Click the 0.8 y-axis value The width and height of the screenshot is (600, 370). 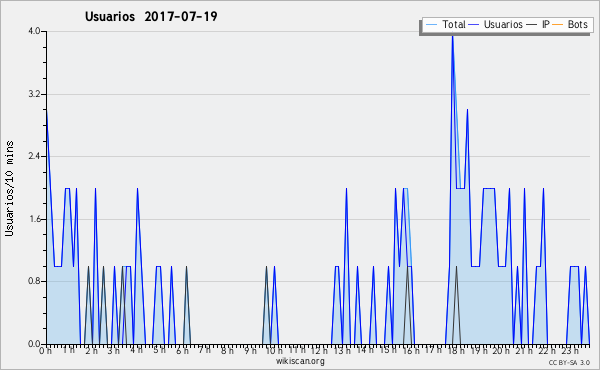pos(34,281)
